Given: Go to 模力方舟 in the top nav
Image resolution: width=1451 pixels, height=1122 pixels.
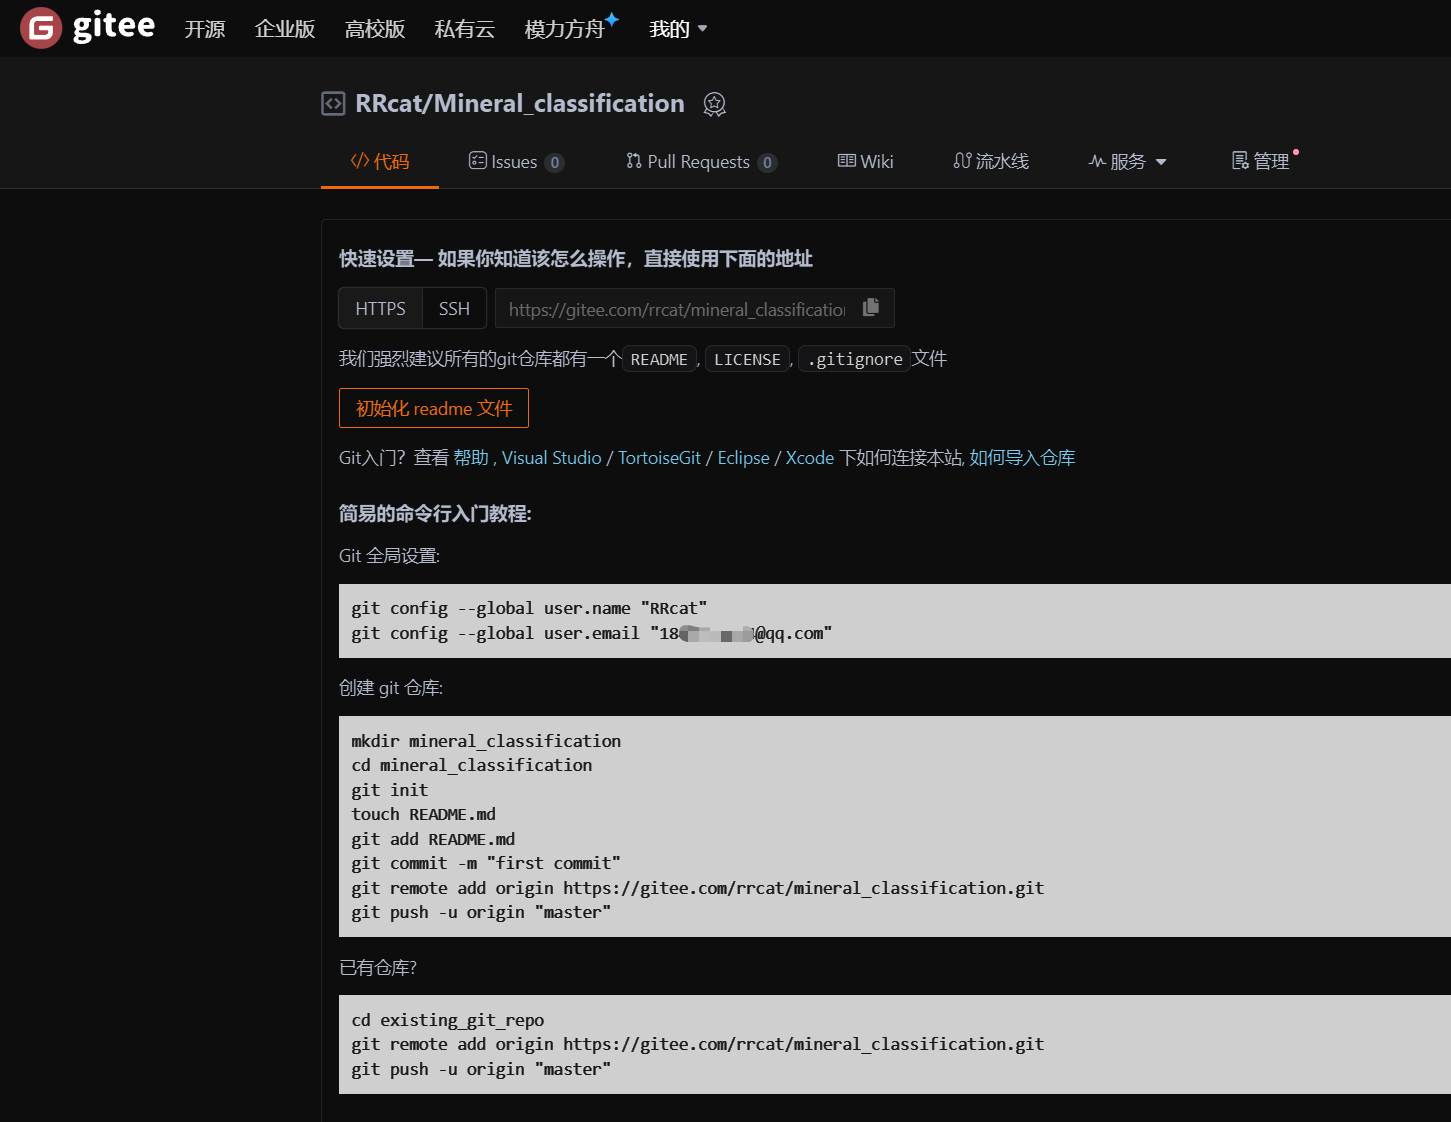Looking at the screenshot, I should (565, 29).
